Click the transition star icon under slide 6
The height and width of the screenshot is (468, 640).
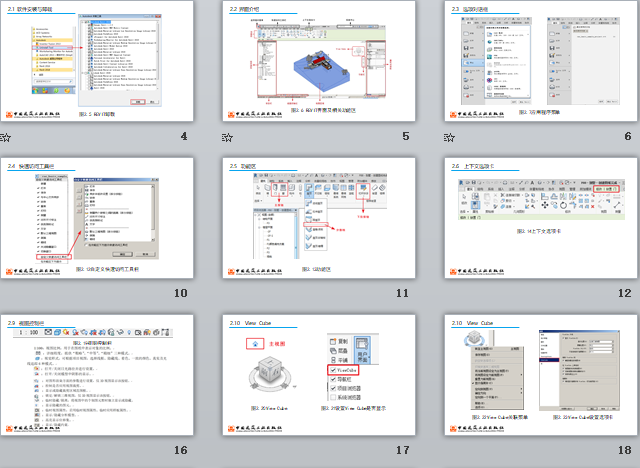450,137
